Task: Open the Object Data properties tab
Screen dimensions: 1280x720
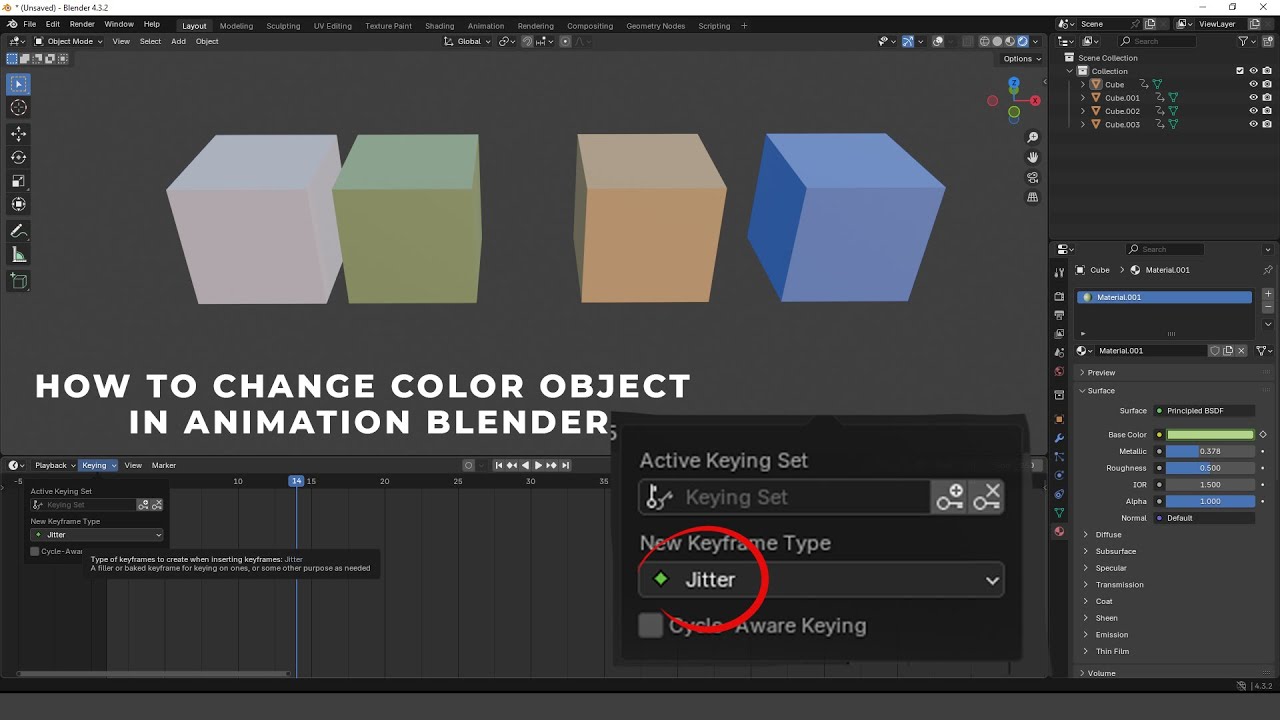Action: coord(1059,513)
